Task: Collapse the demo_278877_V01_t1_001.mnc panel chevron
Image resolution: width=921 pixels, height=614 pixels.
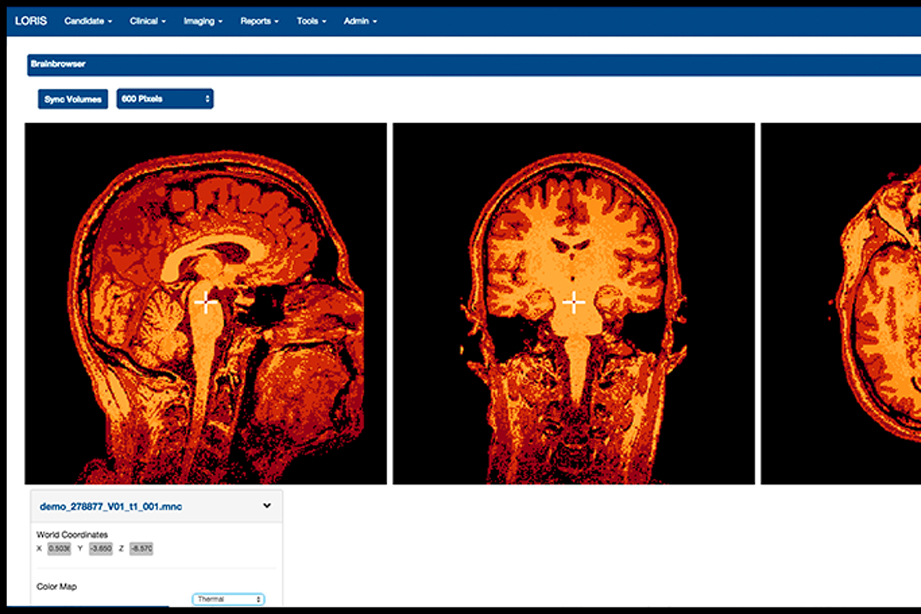Action: point(267,506)
